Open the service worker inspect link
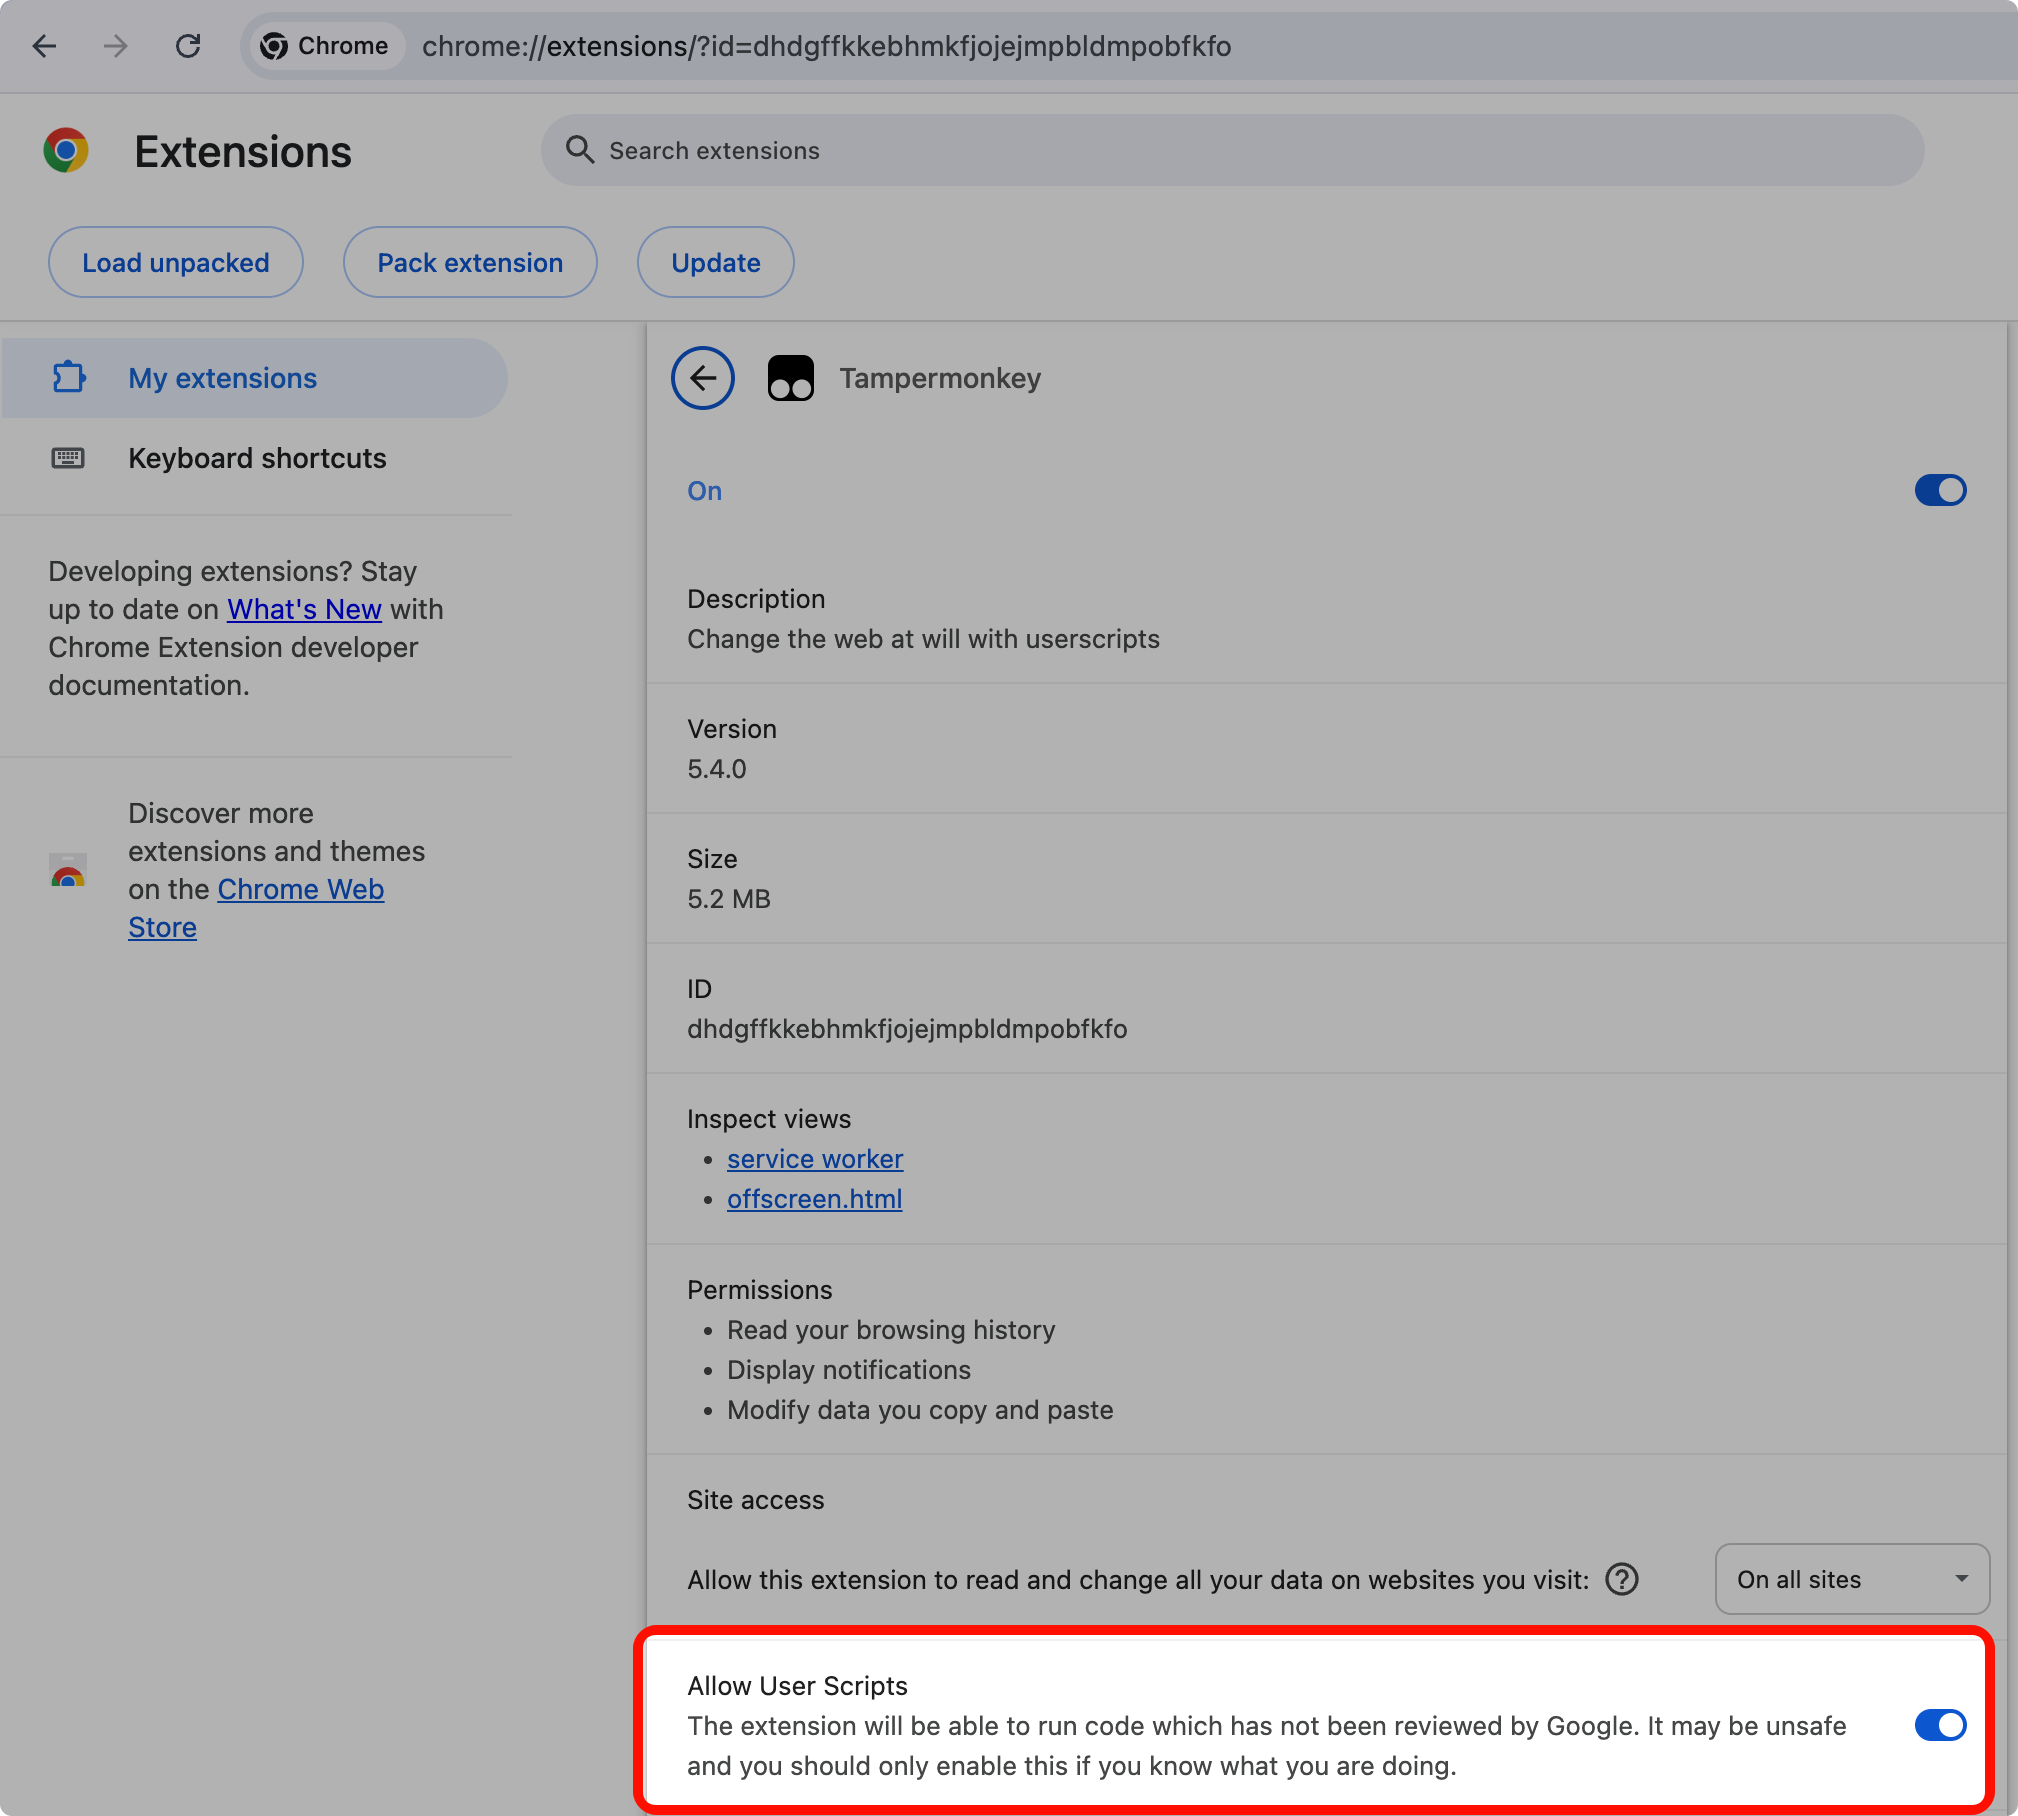The image size is (2018, 1816). point(814,1159)
